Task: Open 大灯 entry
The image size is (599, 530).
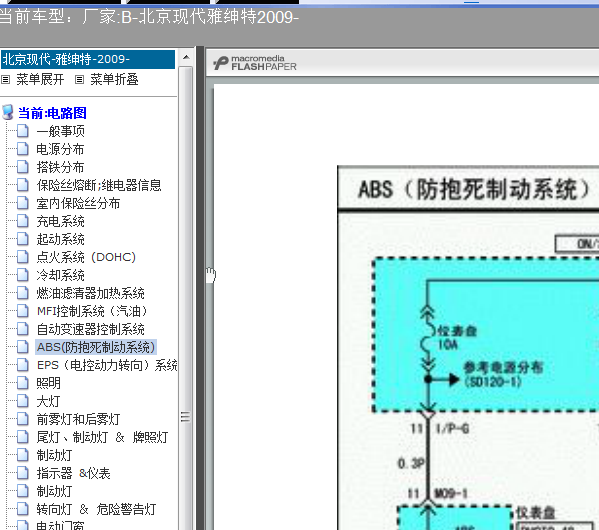Action: (48, 401)
